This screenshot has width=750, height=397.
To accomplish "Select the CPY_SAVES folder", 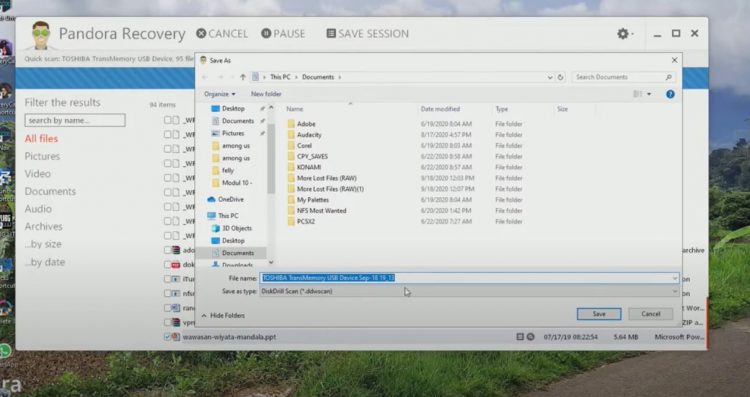I will (312, 156).
